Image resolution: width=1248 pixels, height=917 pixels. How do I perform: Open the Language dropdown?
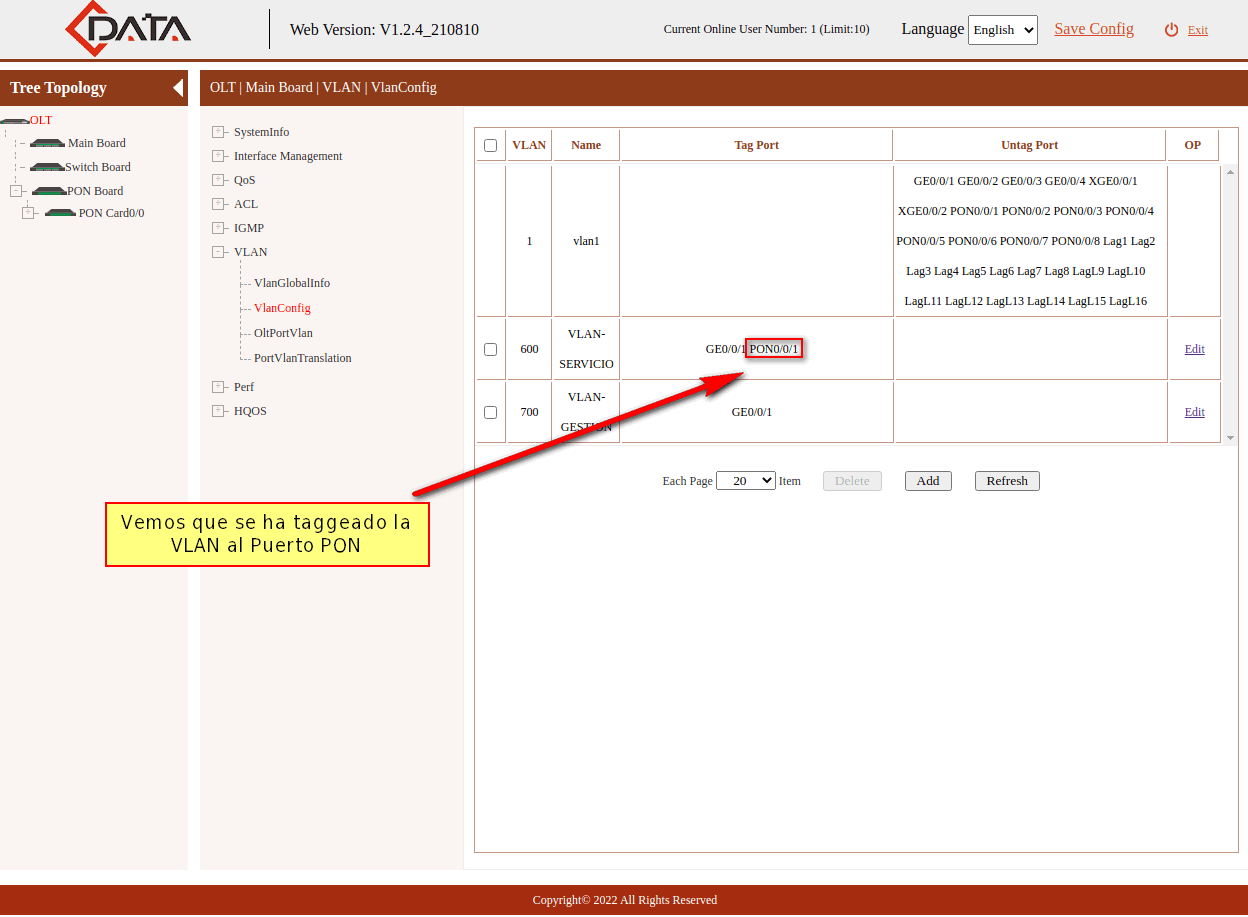click(x=1002, y=30)
